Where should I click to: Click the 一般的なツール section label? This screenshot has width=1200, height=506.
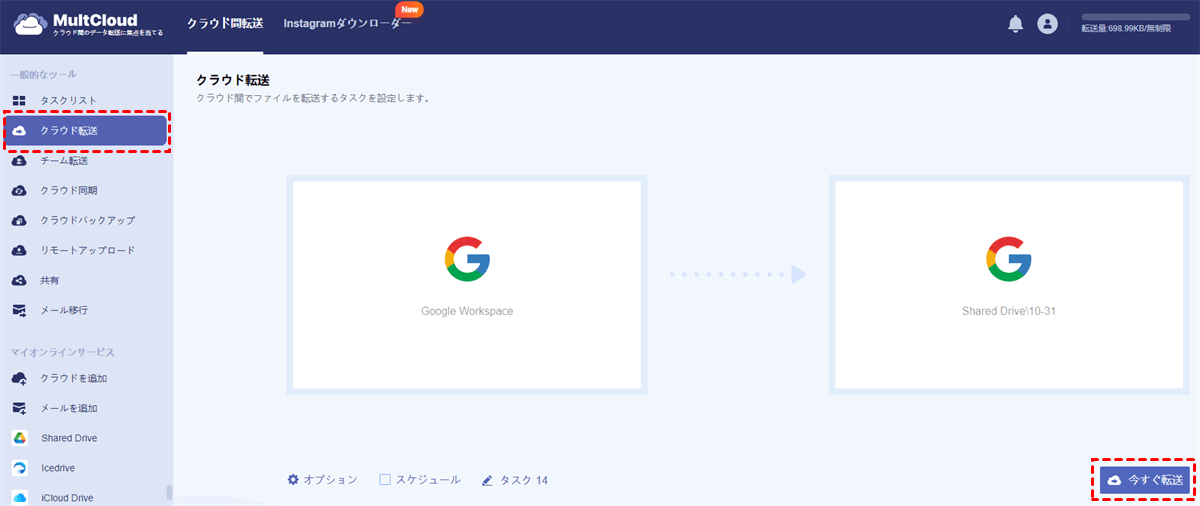[x=43, y=74]
